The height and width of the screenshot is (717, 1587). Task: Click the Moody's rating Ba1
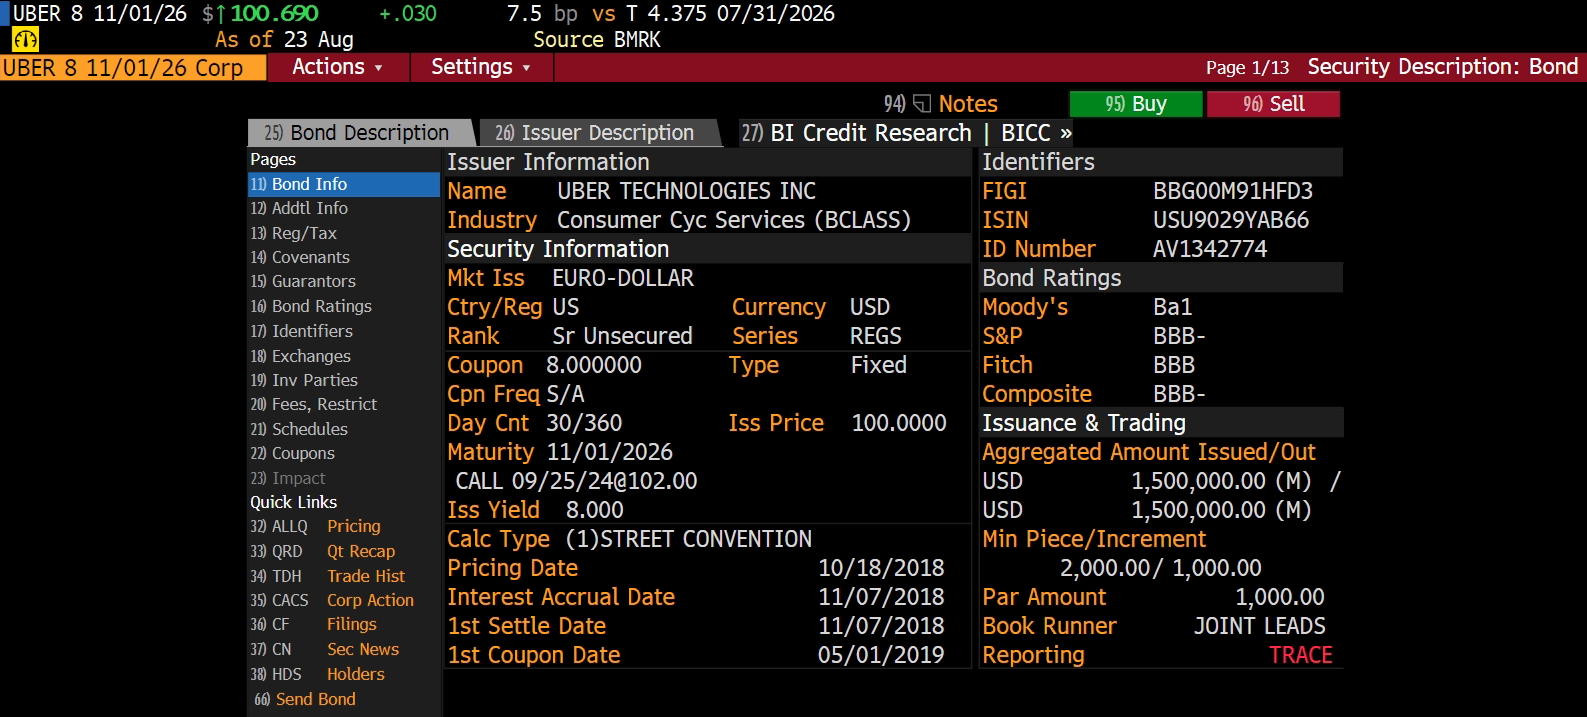point(1173,307)
